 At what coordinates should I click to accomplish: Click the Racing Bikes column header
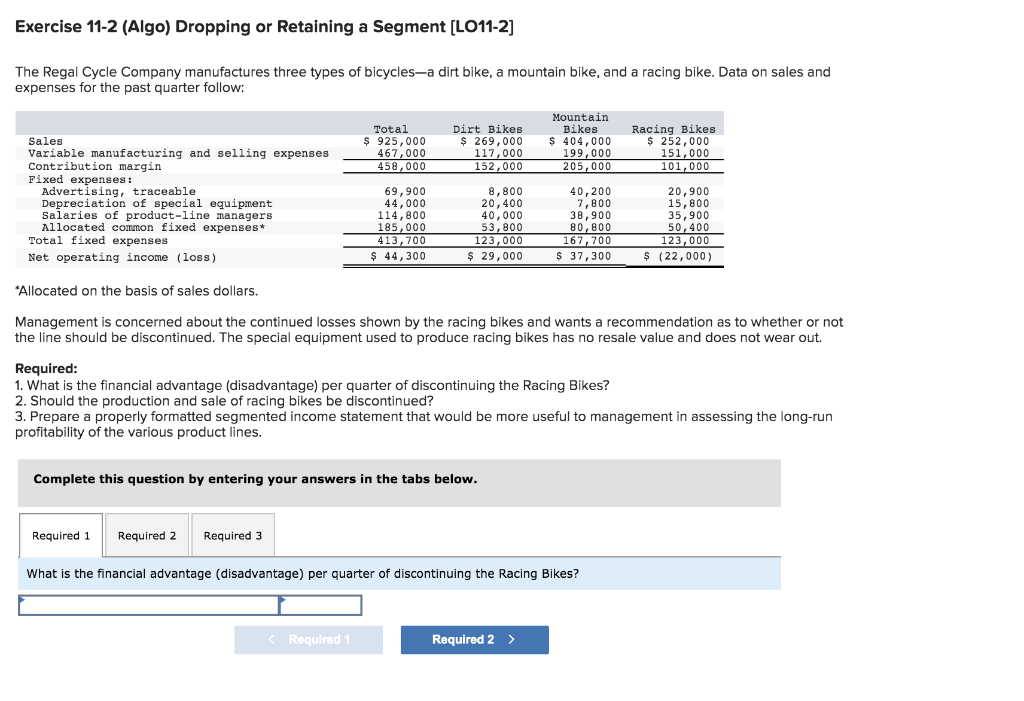(x=673, y=129)
